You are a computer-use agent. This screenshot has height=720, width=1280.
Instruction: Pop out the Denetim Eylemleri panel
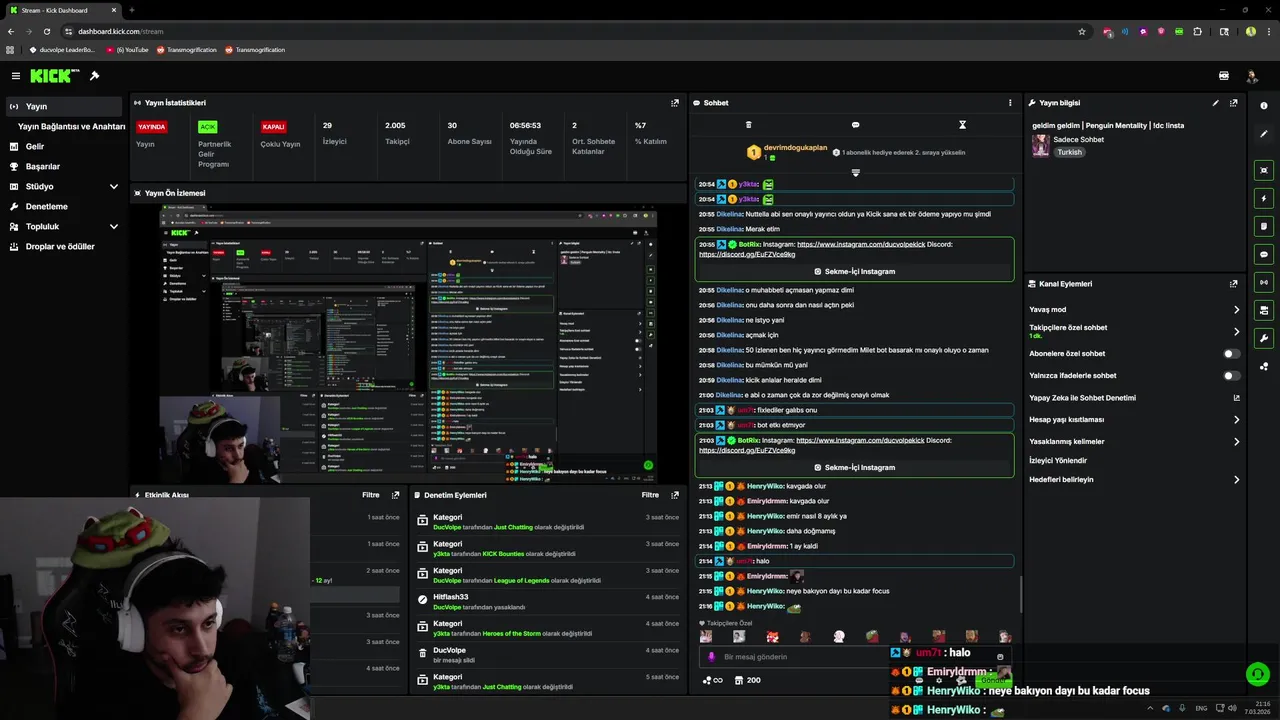tap(675, 495)
